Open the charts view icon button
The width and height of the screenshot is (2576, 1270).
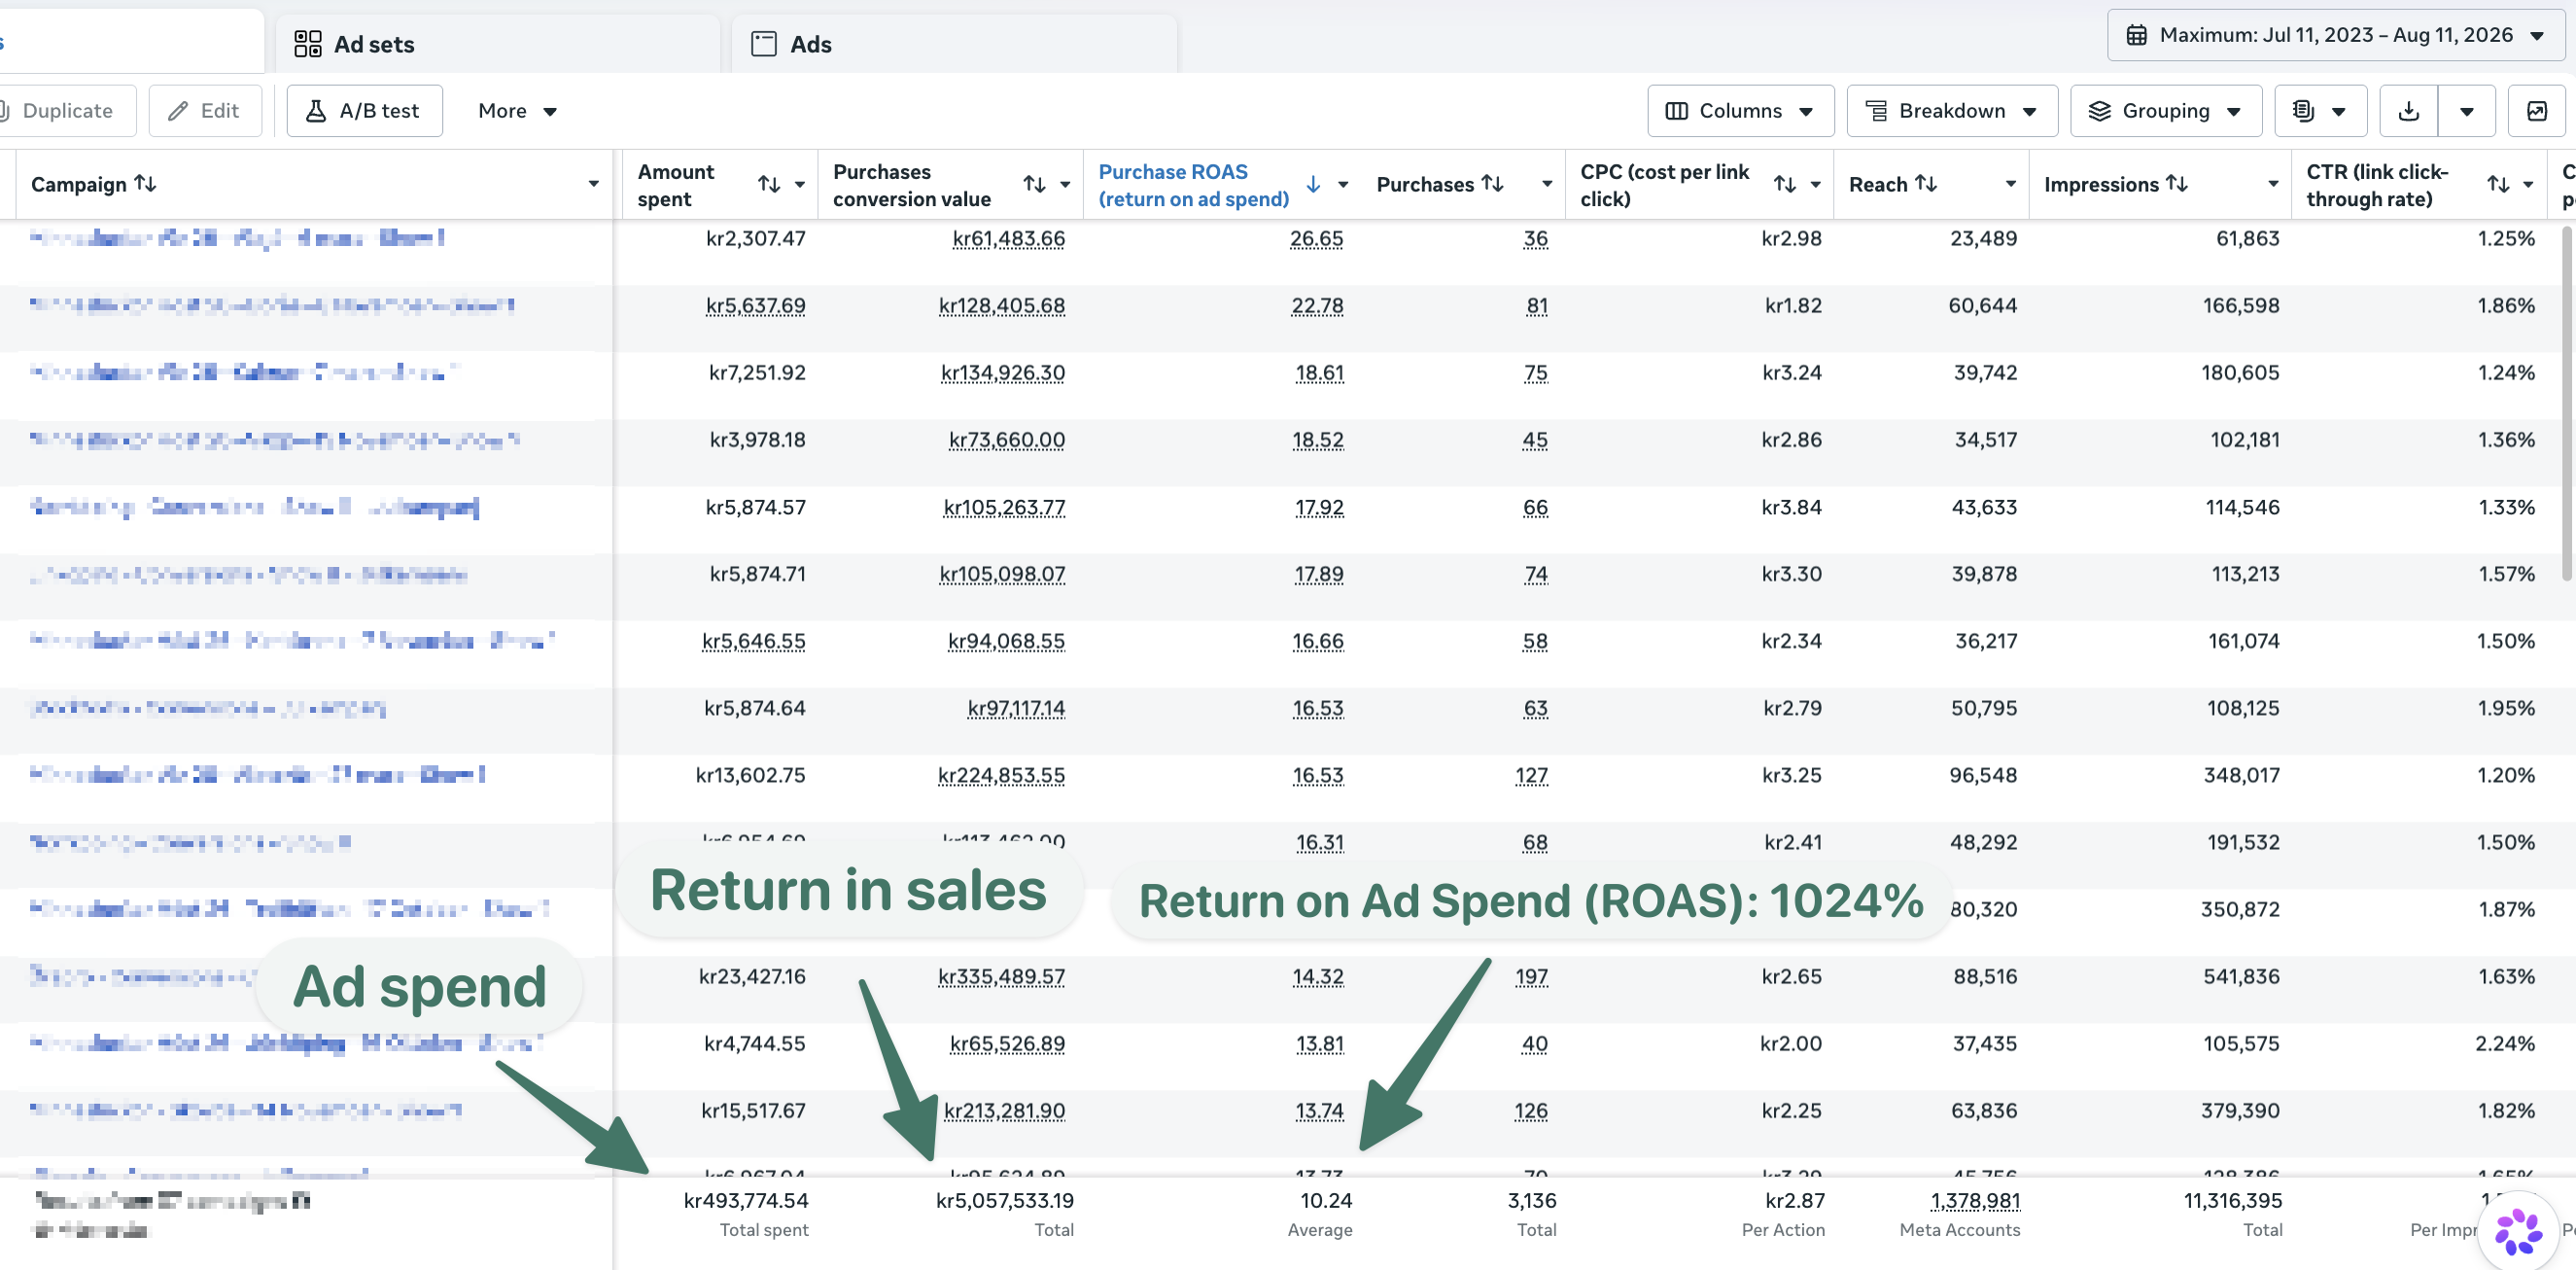2536,111
